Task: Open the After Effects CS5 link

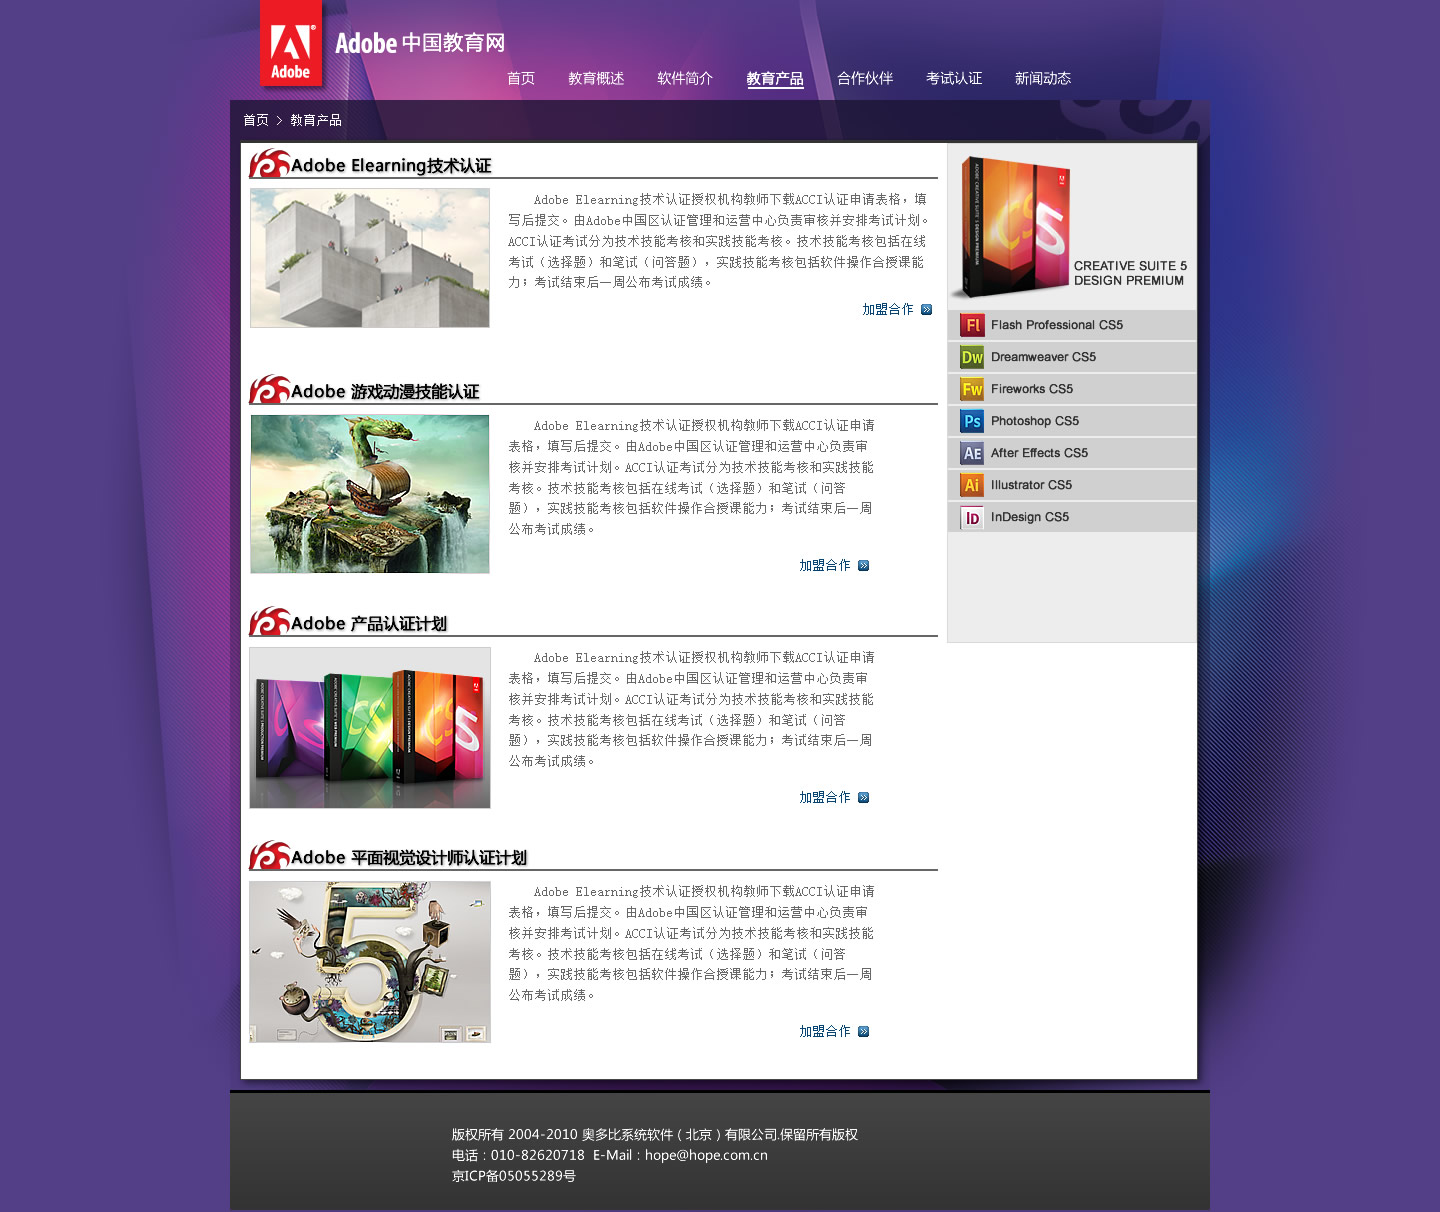Action: (x=1039, y=453)
